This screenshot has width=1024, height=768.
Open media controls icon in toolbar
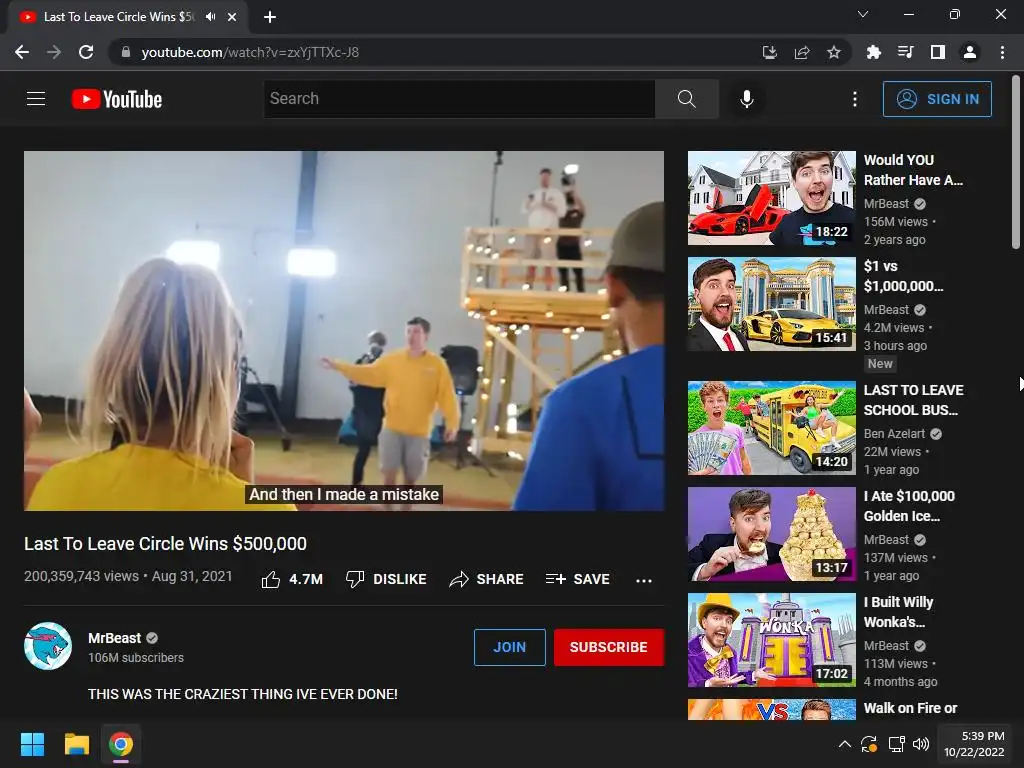tap(905, 52)
